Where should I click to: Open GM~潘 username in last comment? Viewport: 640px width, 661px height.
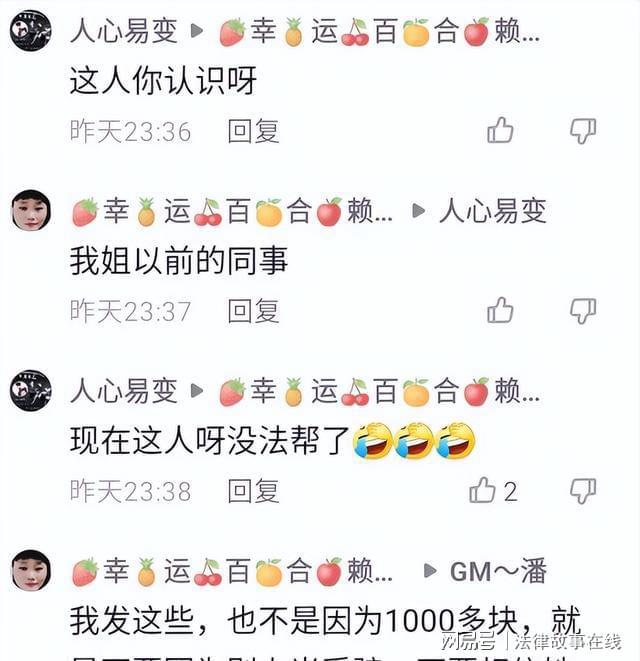[x=498, y=571]
